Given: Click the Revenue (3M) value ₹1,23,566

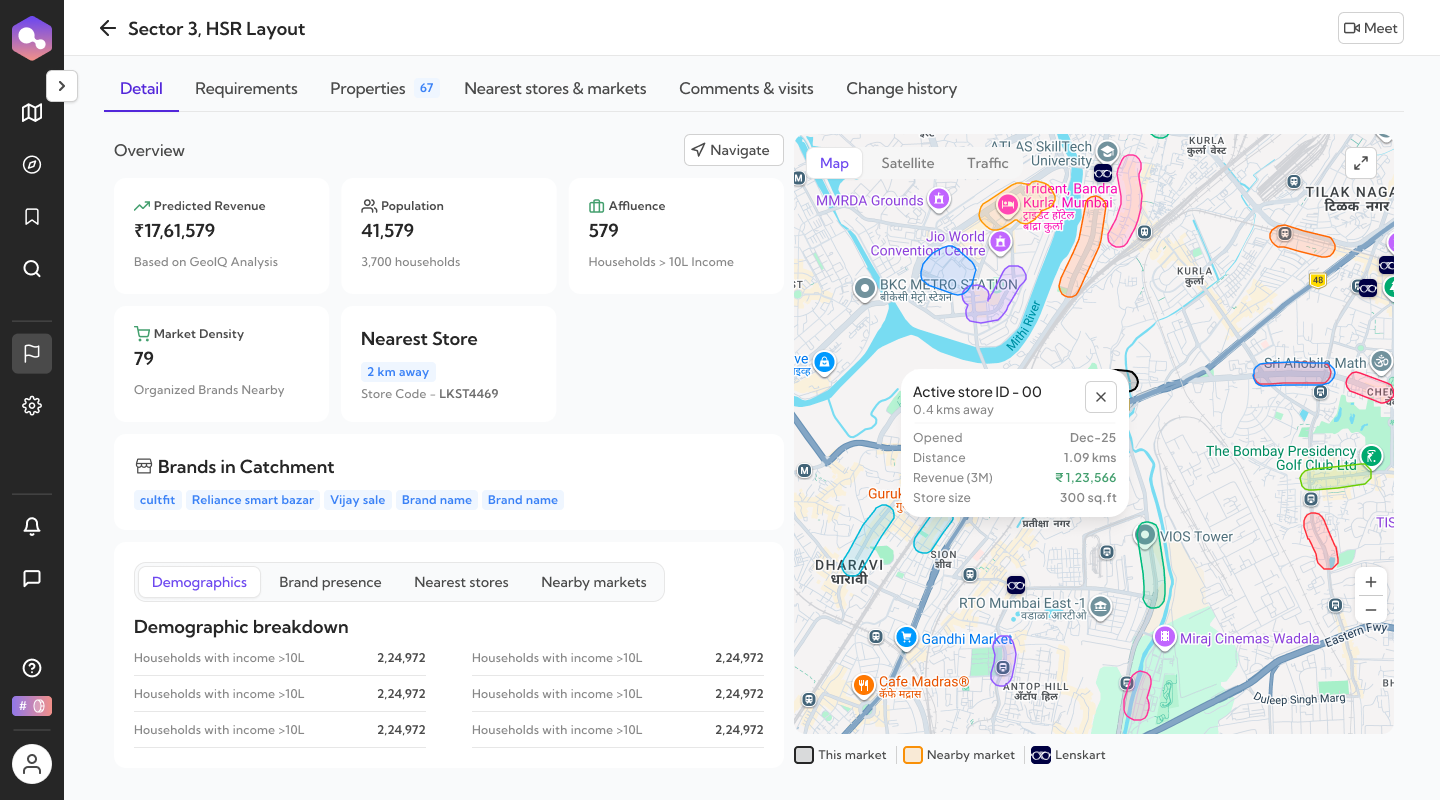Looking at the screenshot, I should 1086,478.
